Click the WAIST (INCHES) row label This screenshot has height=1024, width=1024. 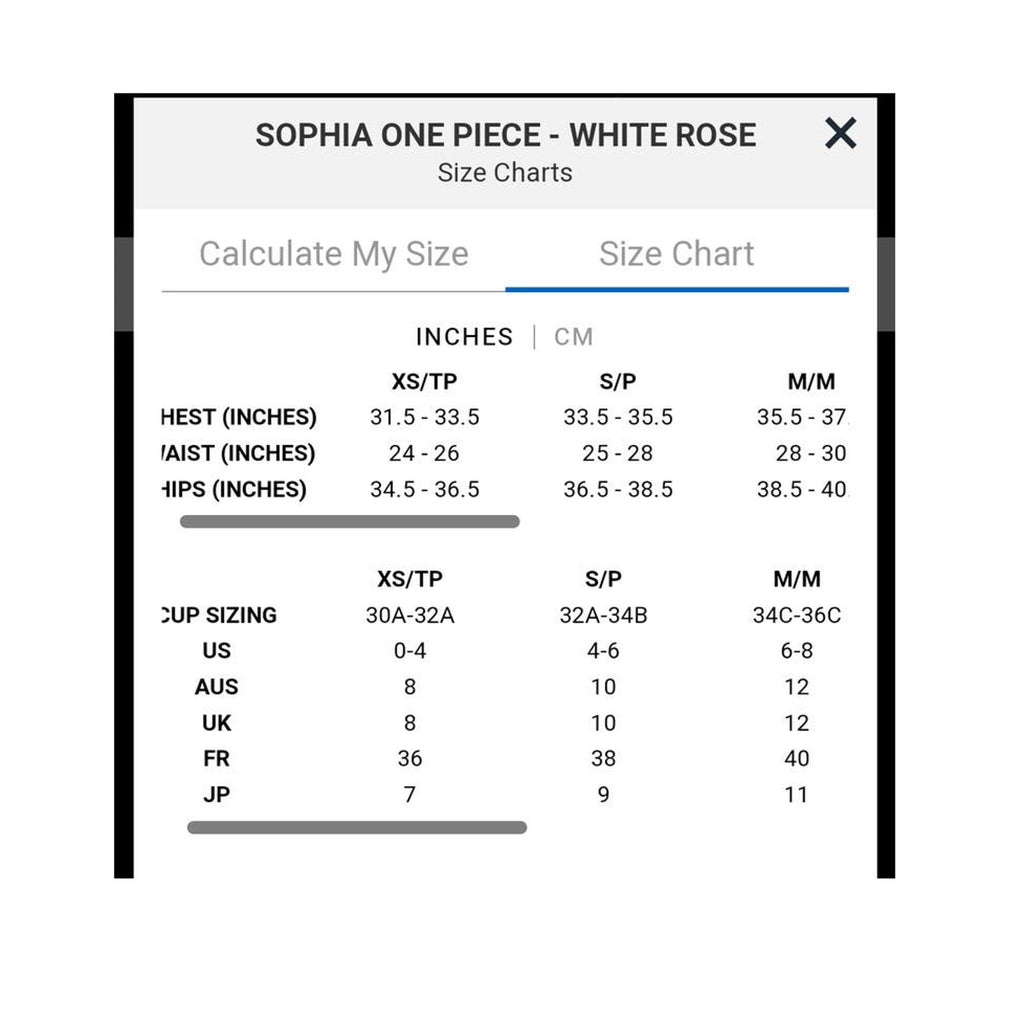tap(238, 453)
